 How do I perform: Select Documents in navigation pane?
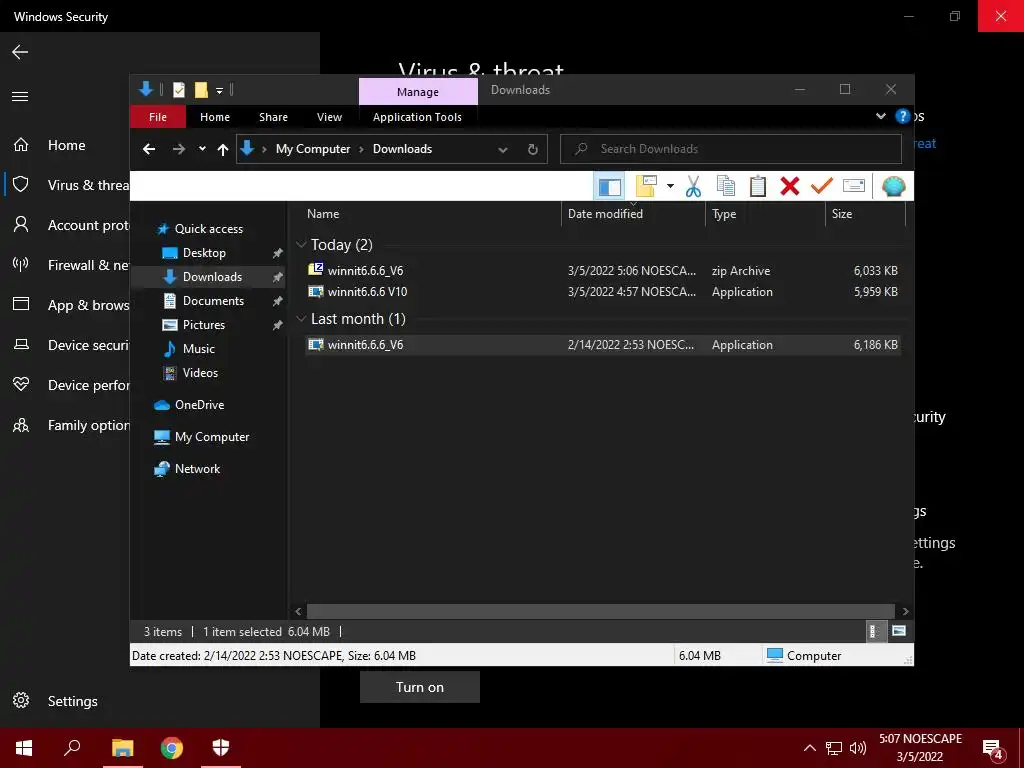(213, 300)
